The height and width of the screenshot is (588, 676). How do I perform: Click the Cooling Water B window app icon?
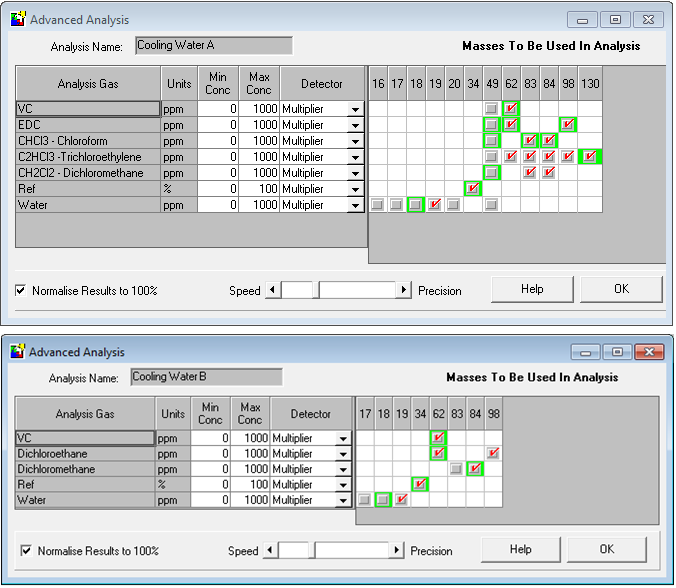(18, 351)
